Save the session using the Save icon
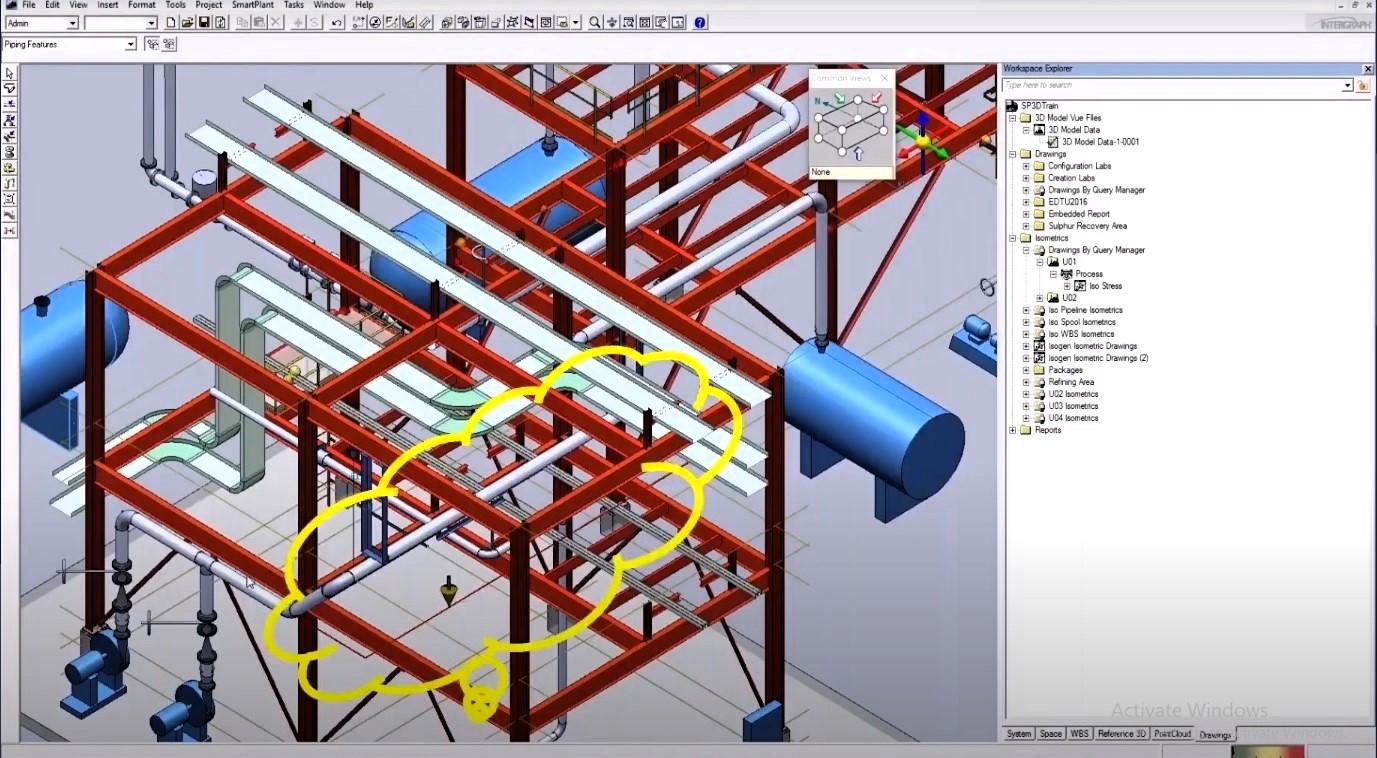 pos(205,22)
